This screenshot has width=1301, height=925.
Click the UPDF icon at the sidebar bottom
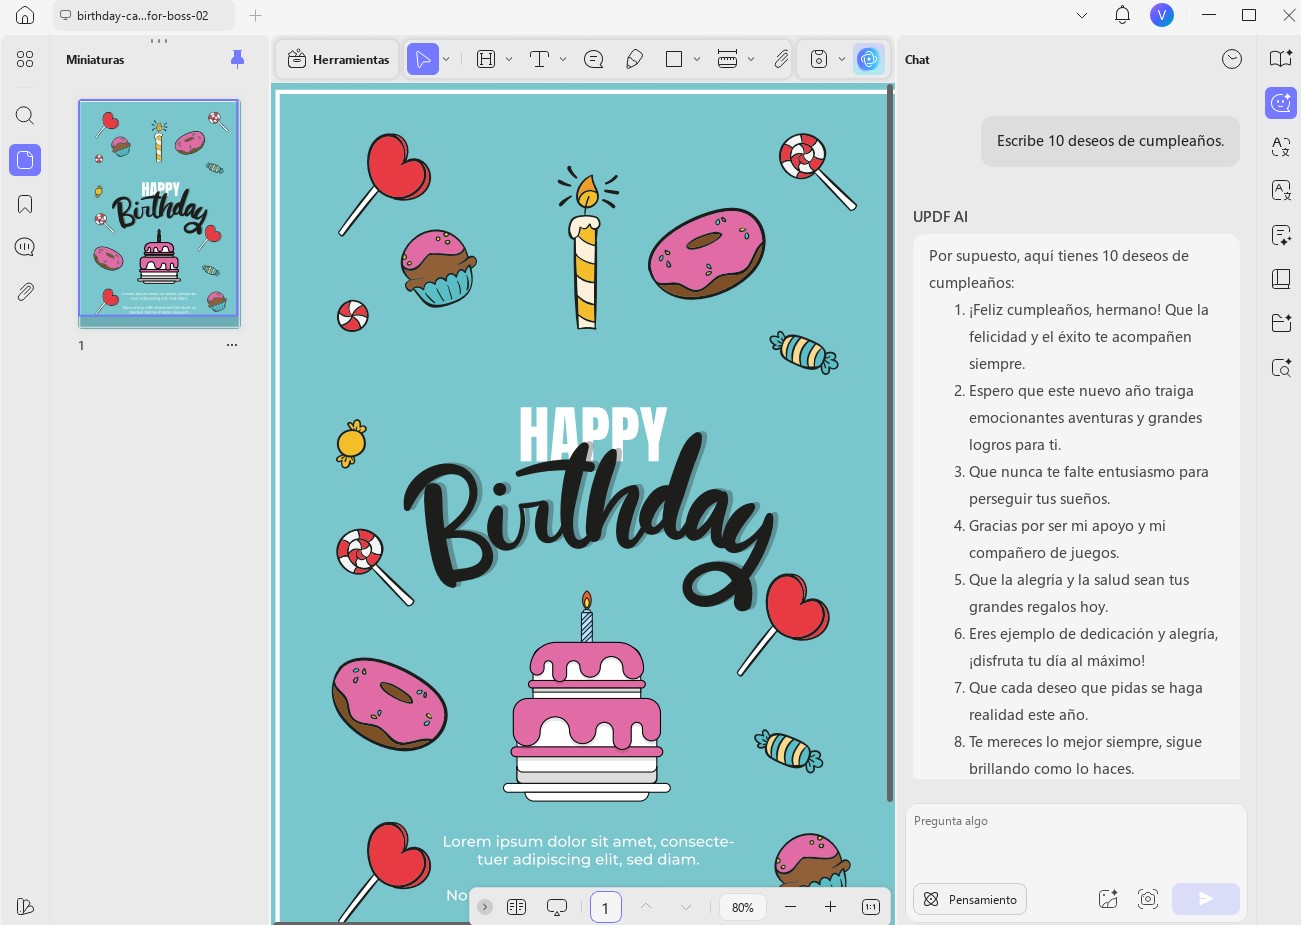(25, 906)
